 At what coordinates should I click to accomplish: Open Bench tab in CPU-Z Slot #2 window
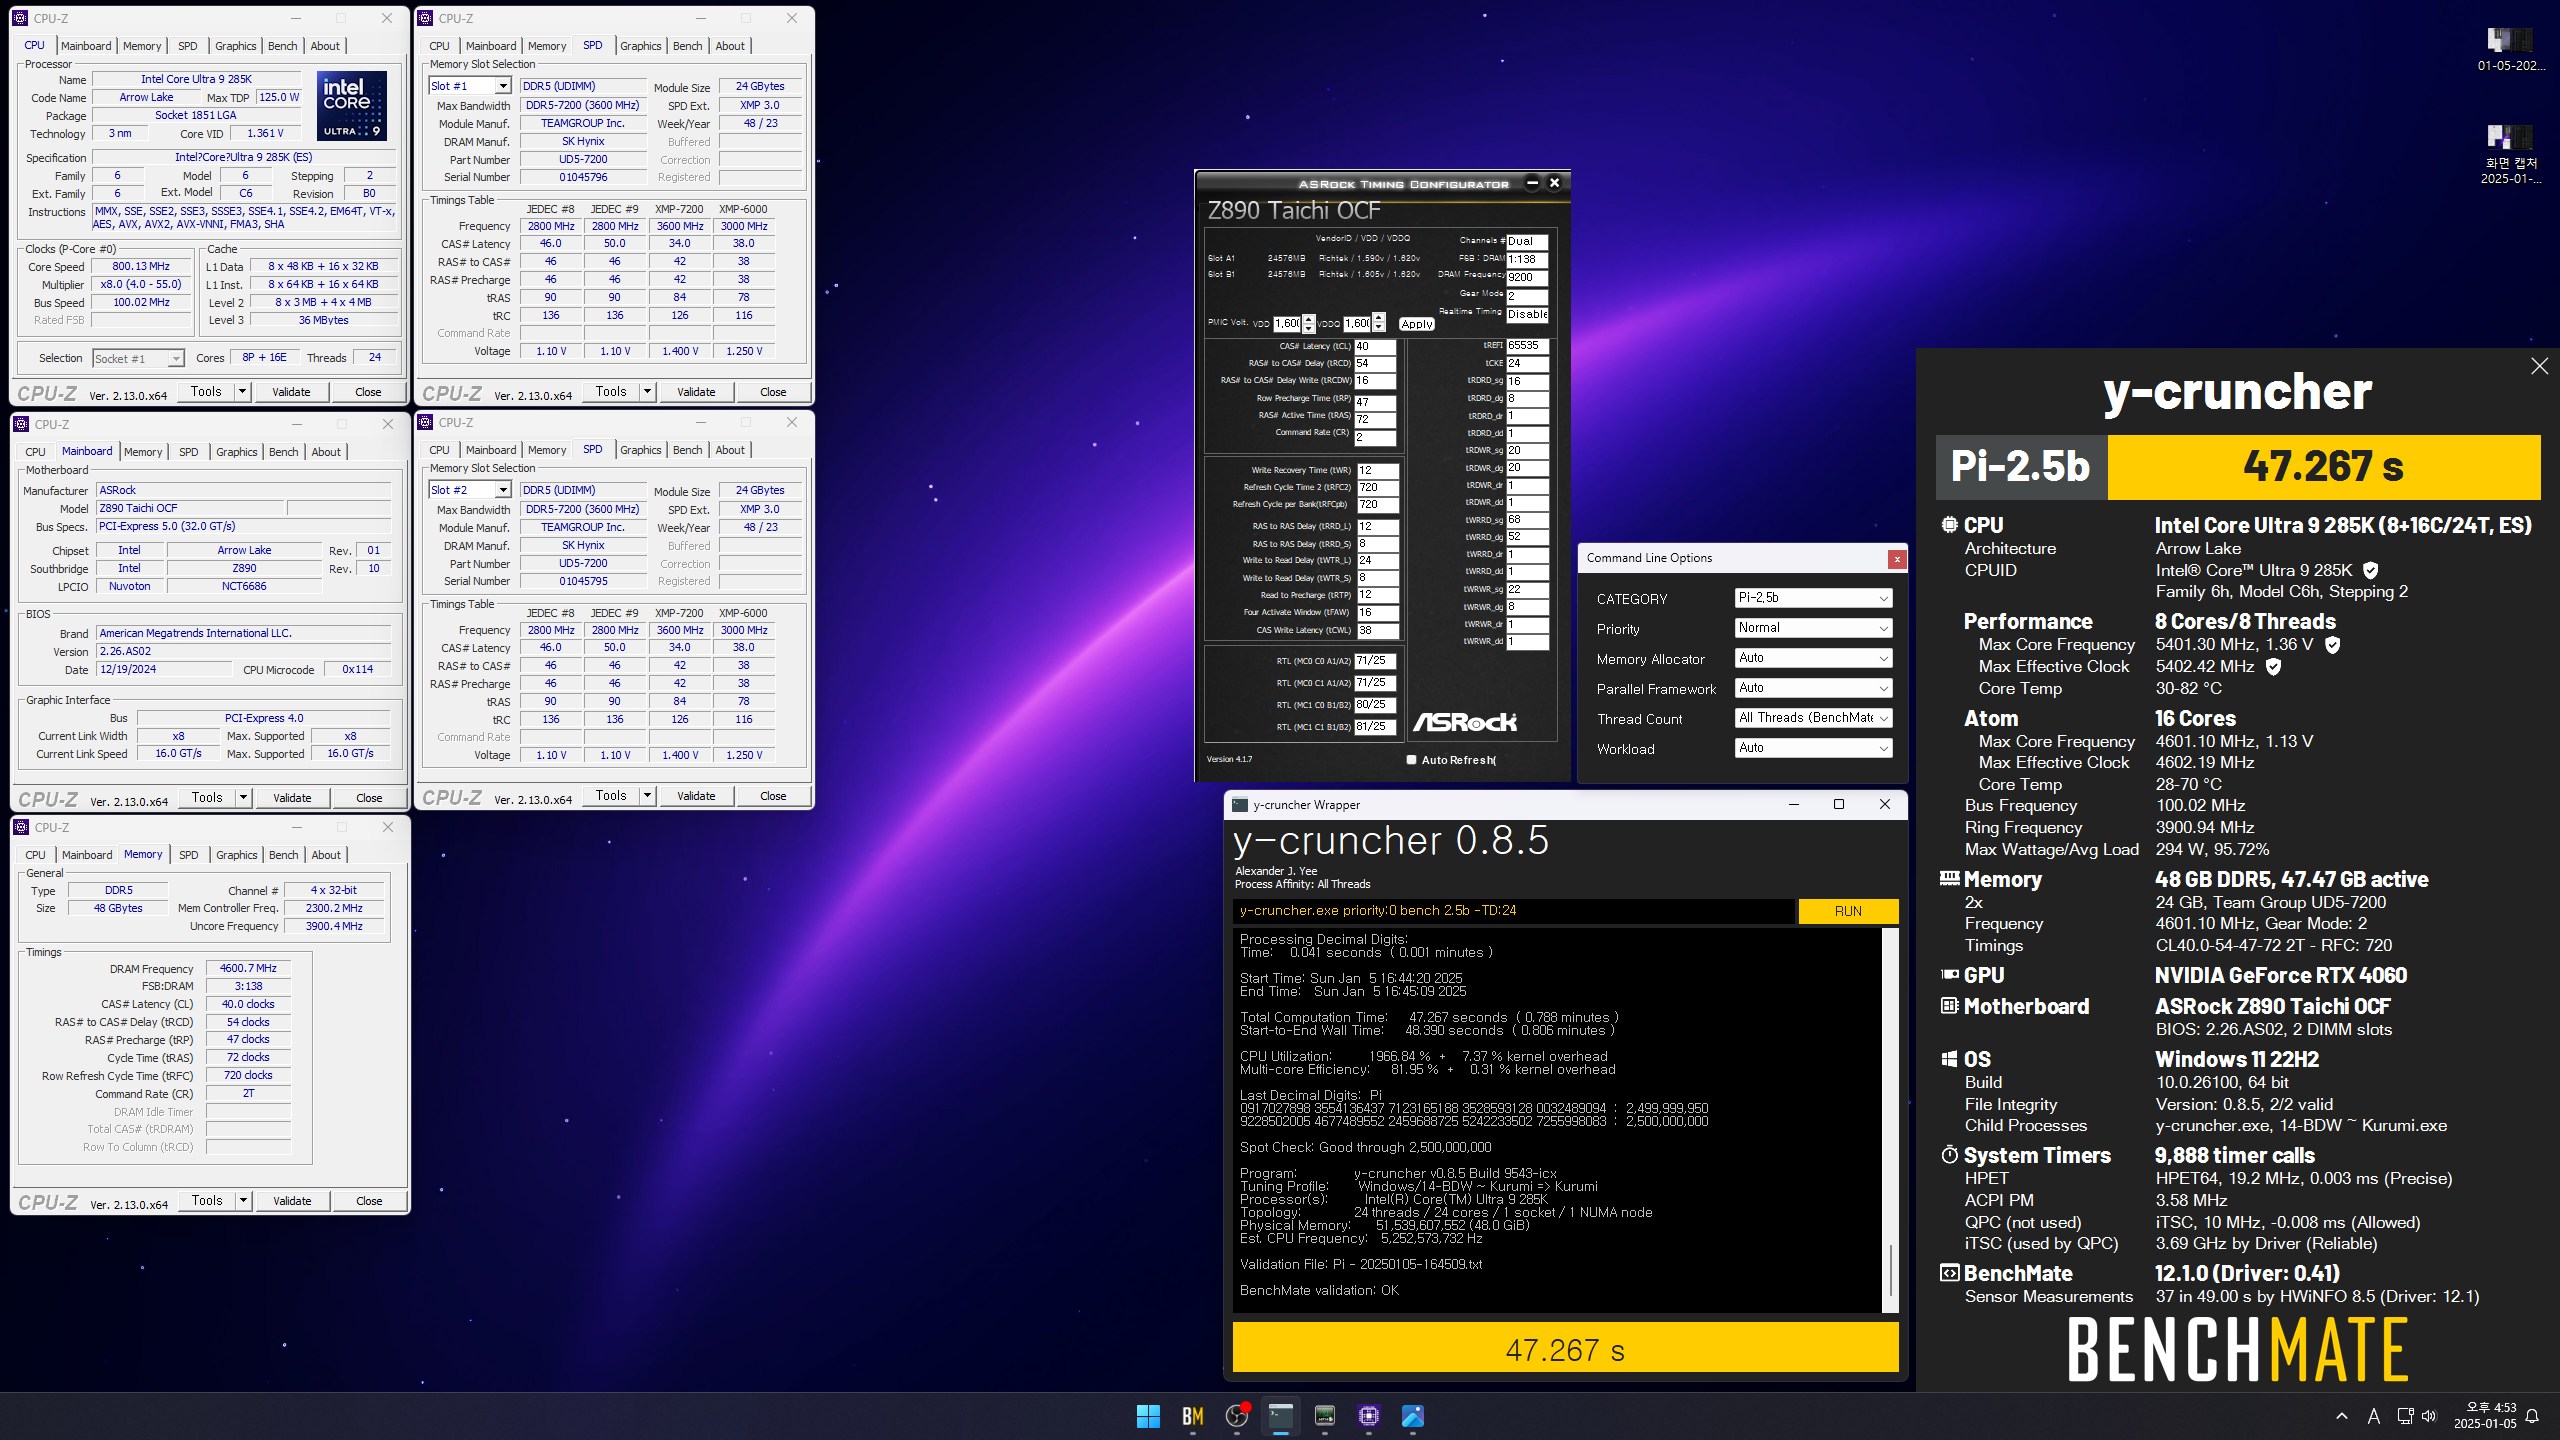point(687,450)
